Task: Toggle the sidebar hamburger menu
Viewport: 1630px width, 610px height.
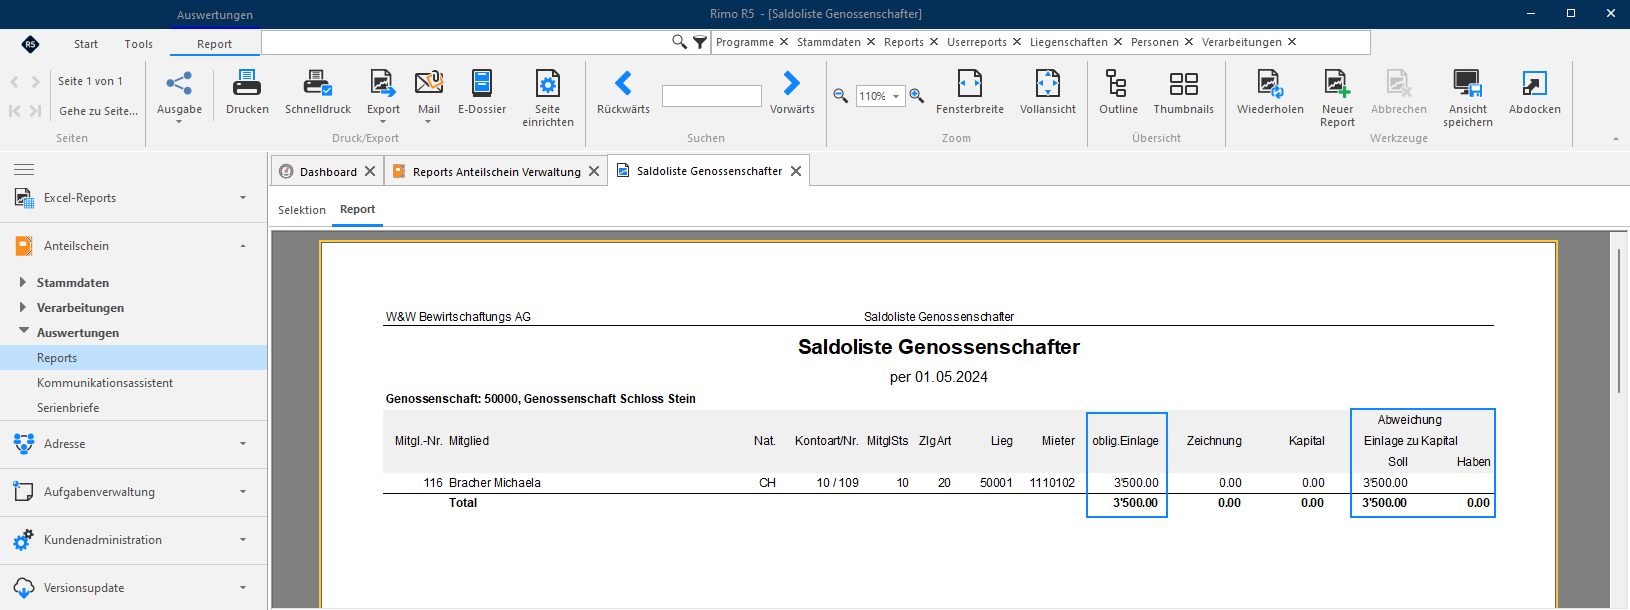Action: pyautogui.click(x=24, y=169)
